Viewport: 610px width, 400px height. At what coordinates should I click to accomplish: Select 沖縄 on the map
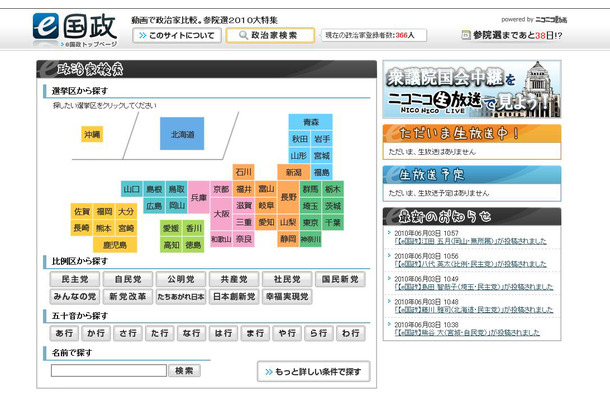(x=92, y=134)
